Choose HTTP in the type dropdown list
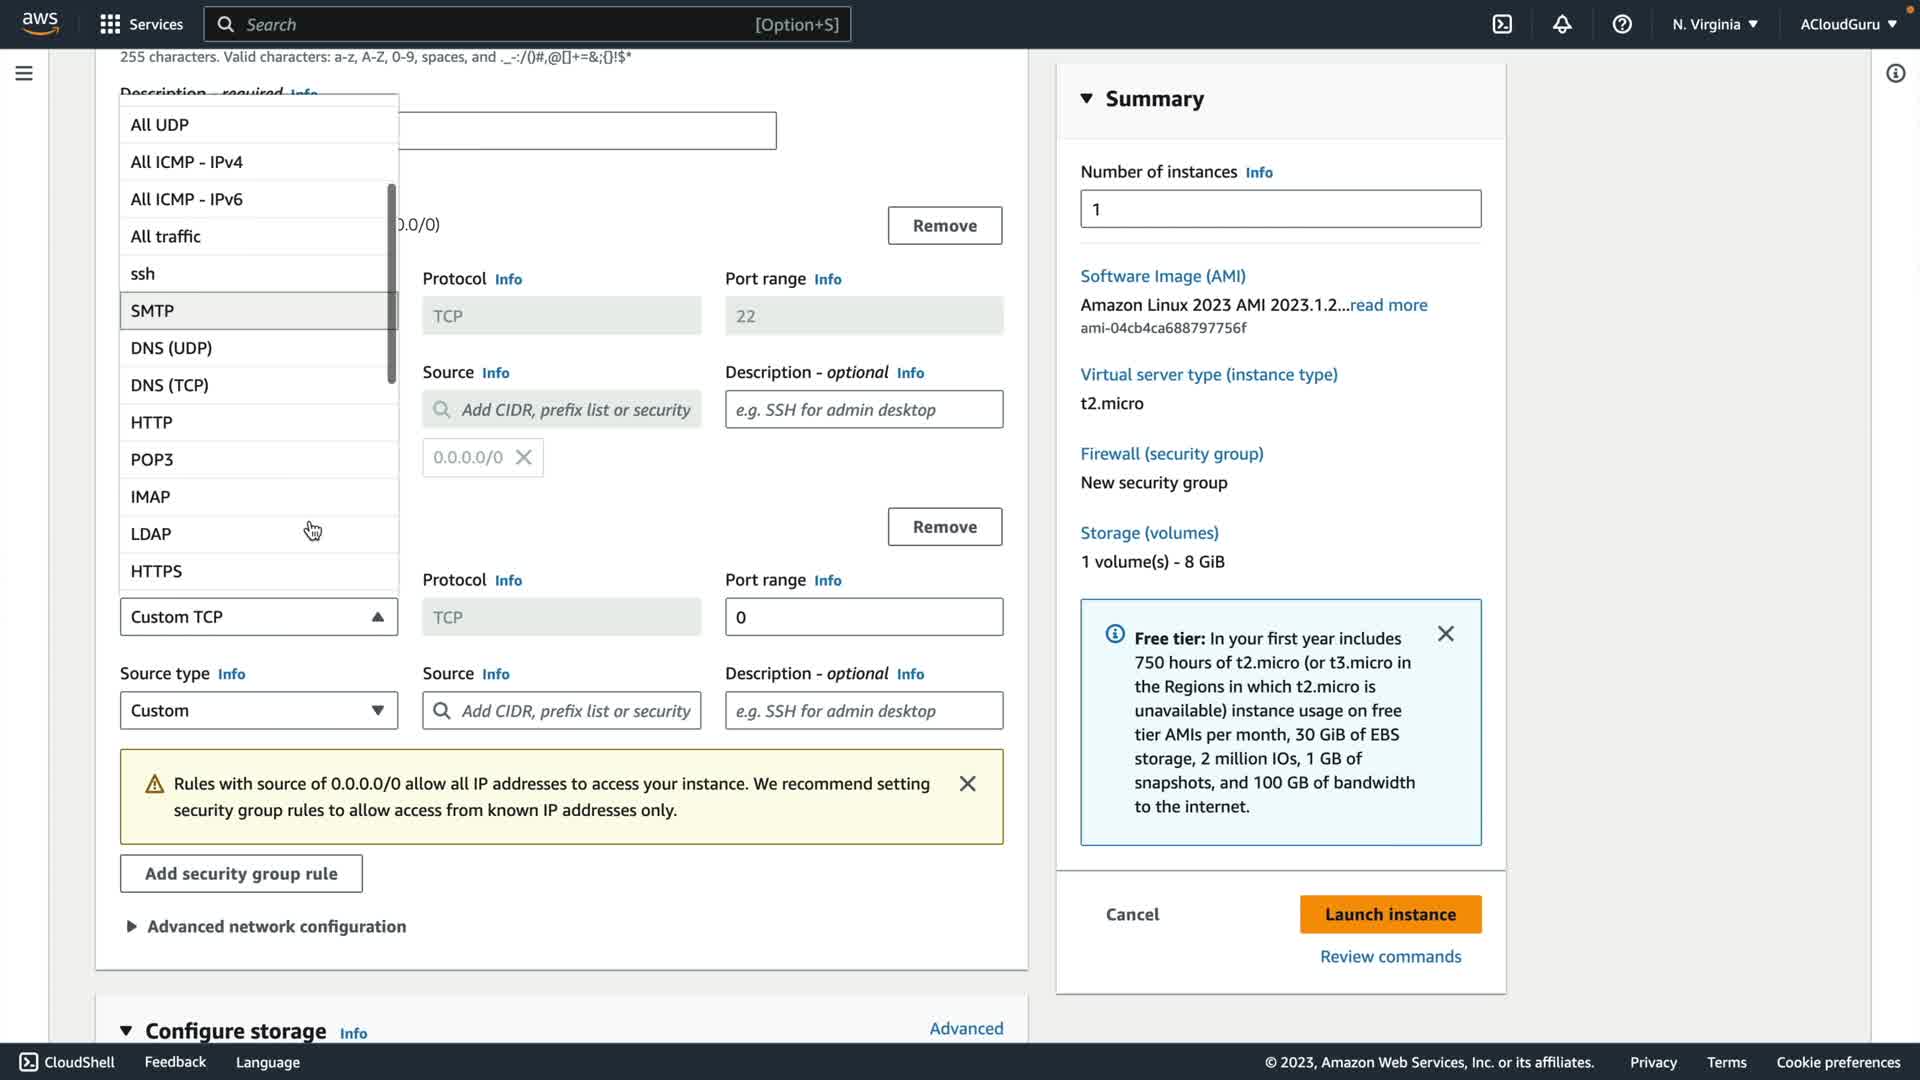The height and width of the screenshot is (1080, 1920). point(152,422)
